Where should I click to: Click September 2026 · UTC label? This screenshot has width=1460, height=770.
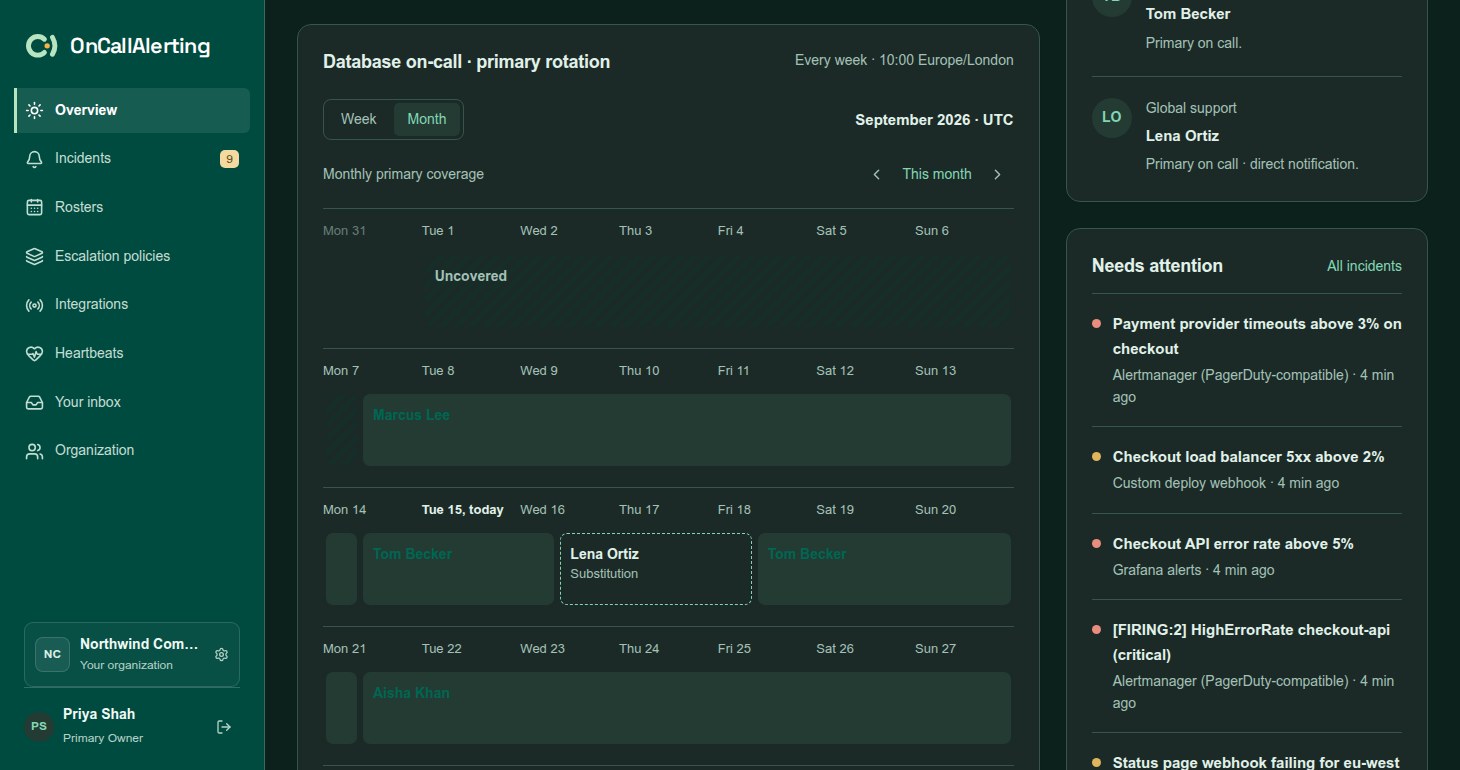934,120
